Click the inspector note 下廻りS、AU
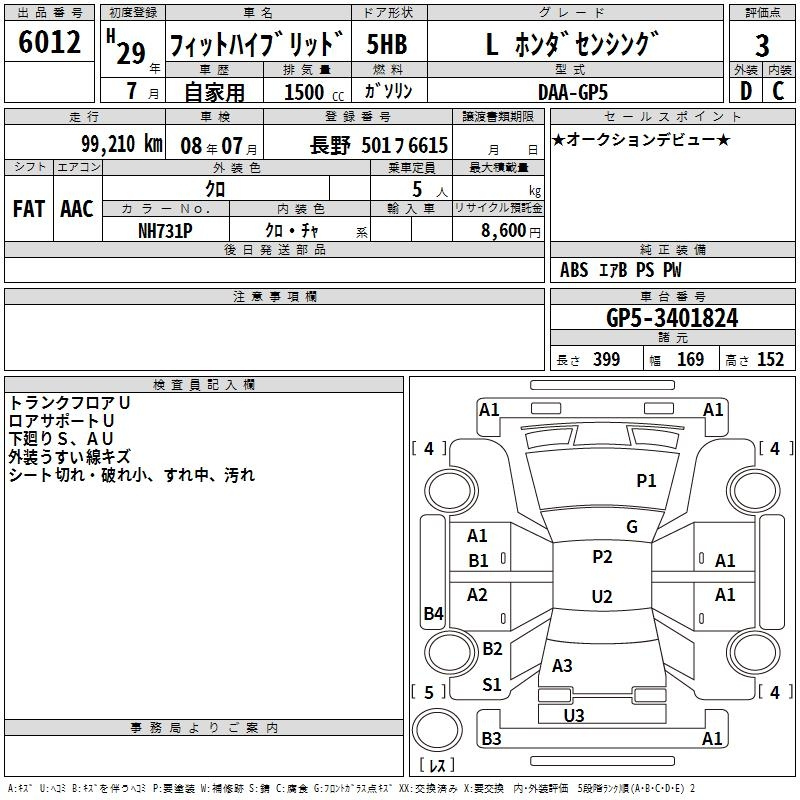Screen dimensions: 800x800 pyautogui.click(x=61, y=439)
